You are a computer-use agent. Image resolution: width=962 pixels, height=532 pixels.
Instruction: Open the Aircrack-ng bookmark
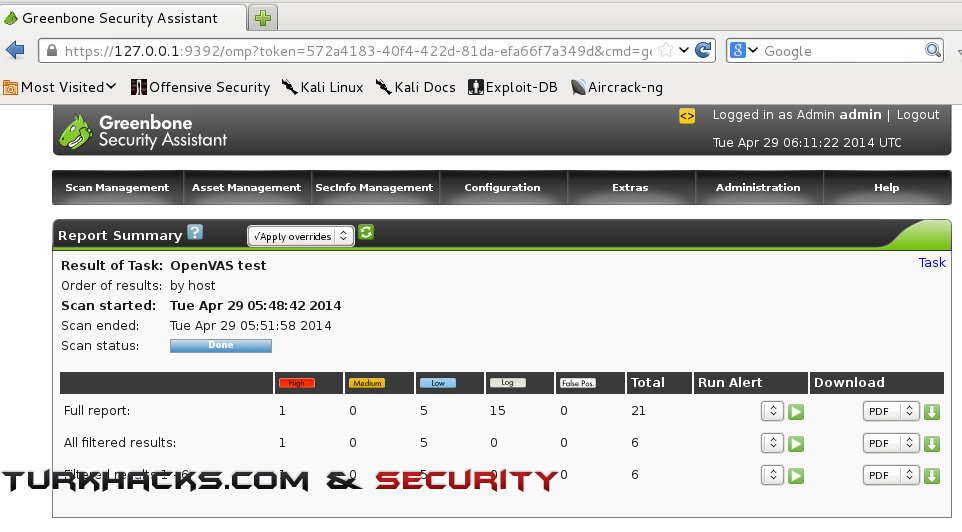(617, 87)
